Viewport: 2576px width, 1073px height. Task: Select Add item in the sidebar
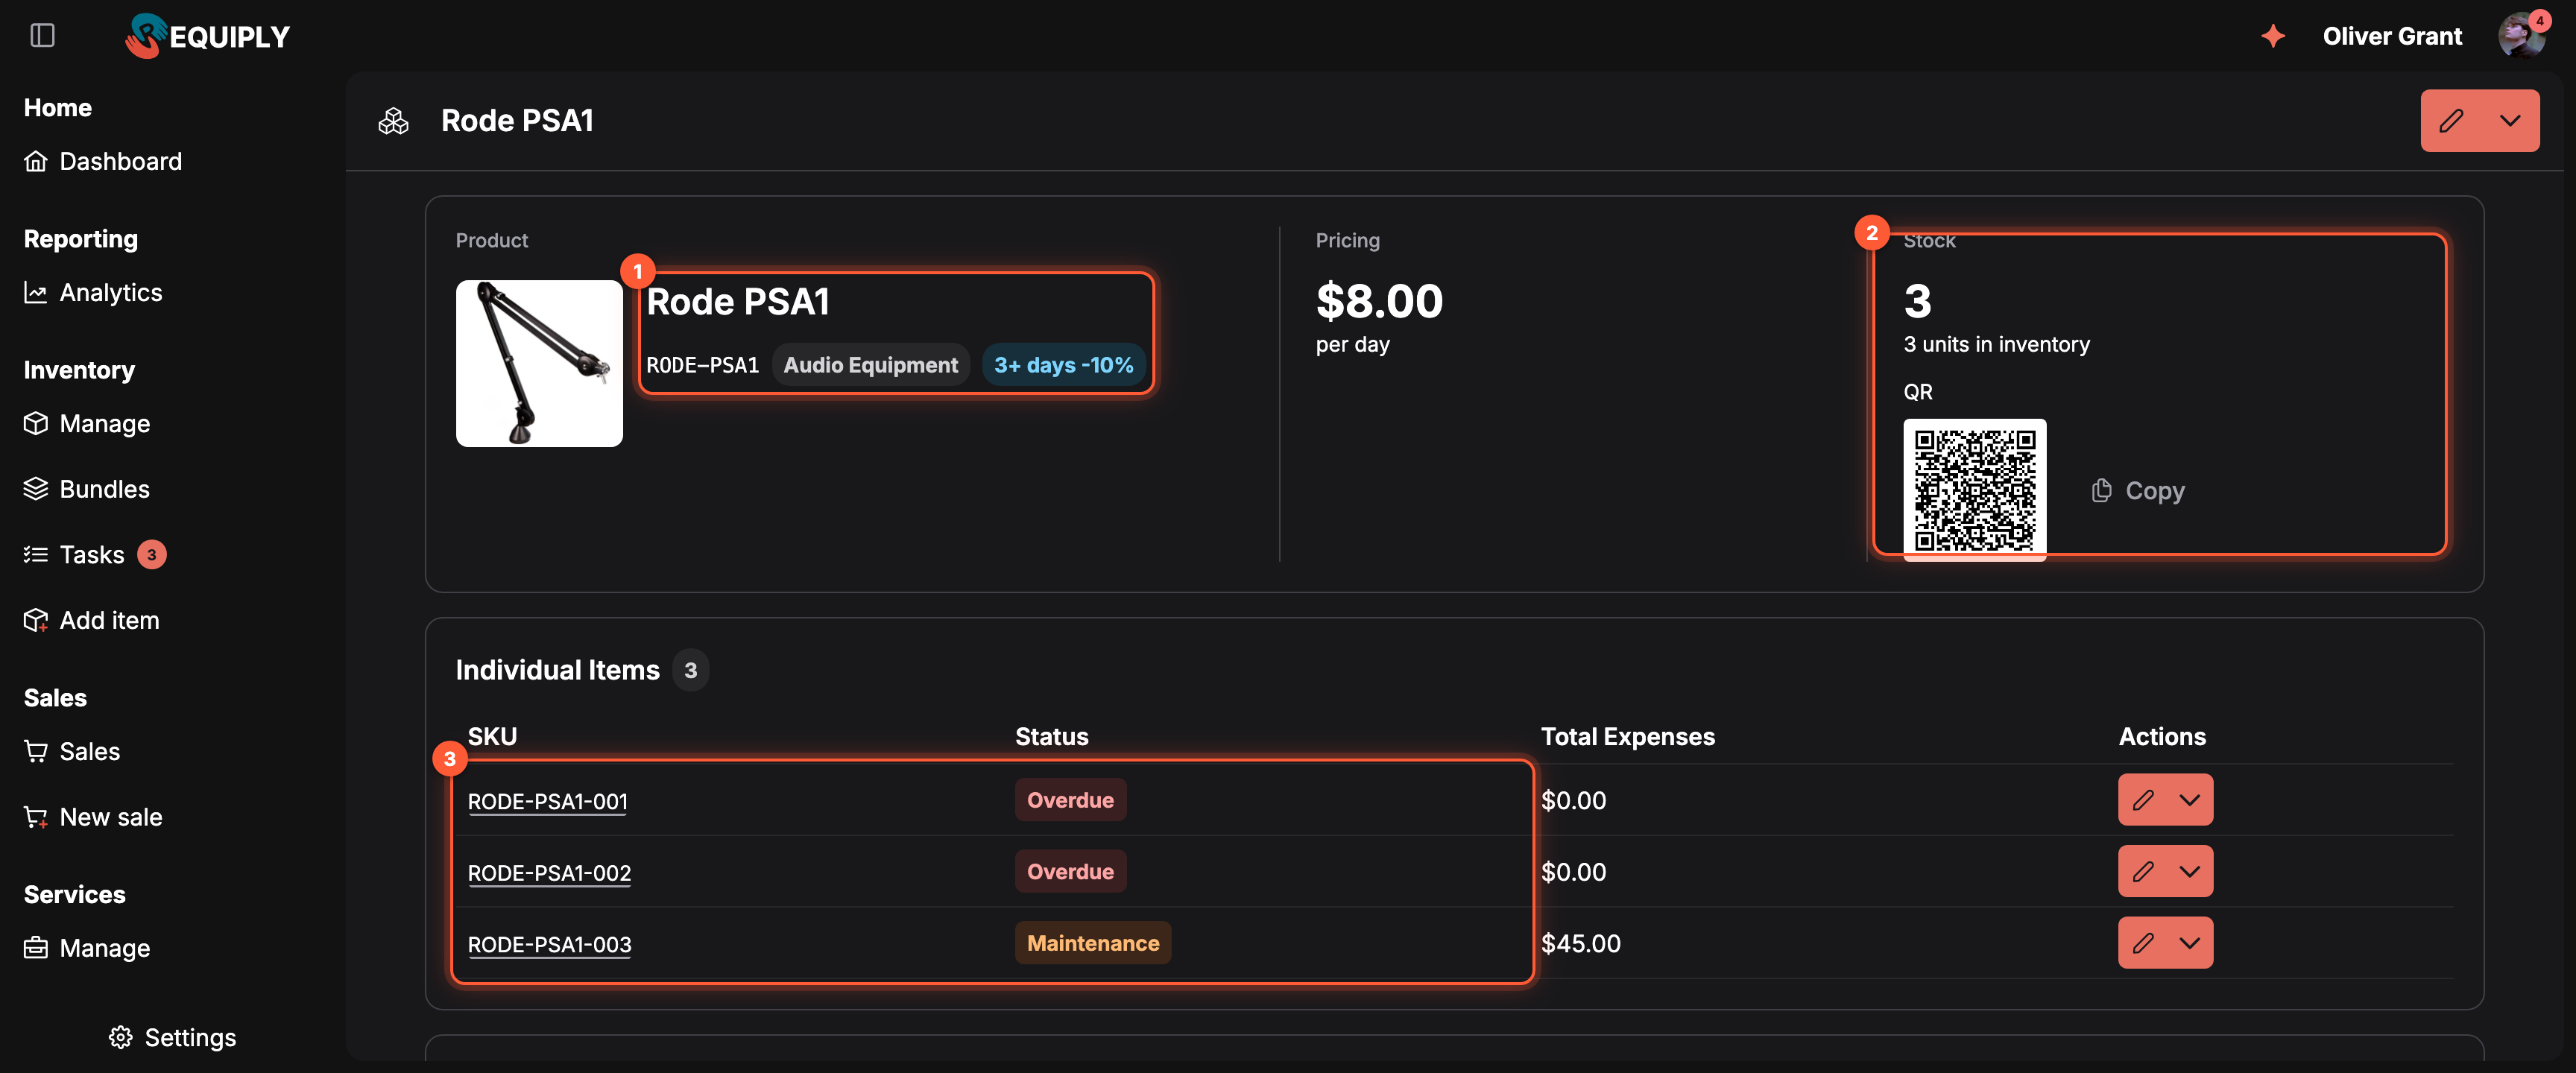(92, 620)
